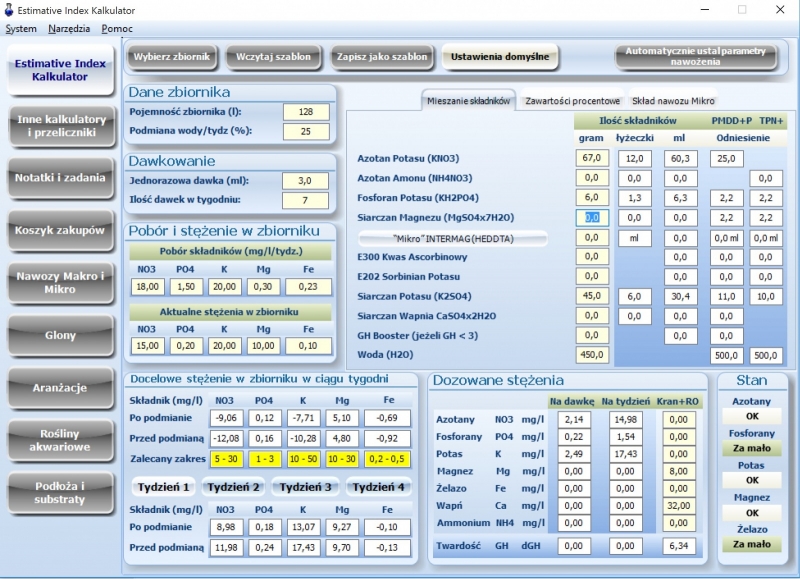Viewport: 800px width, 579px height.
Task: Select the Tydzień 4 tab
Action: click(x=379, y=487)
